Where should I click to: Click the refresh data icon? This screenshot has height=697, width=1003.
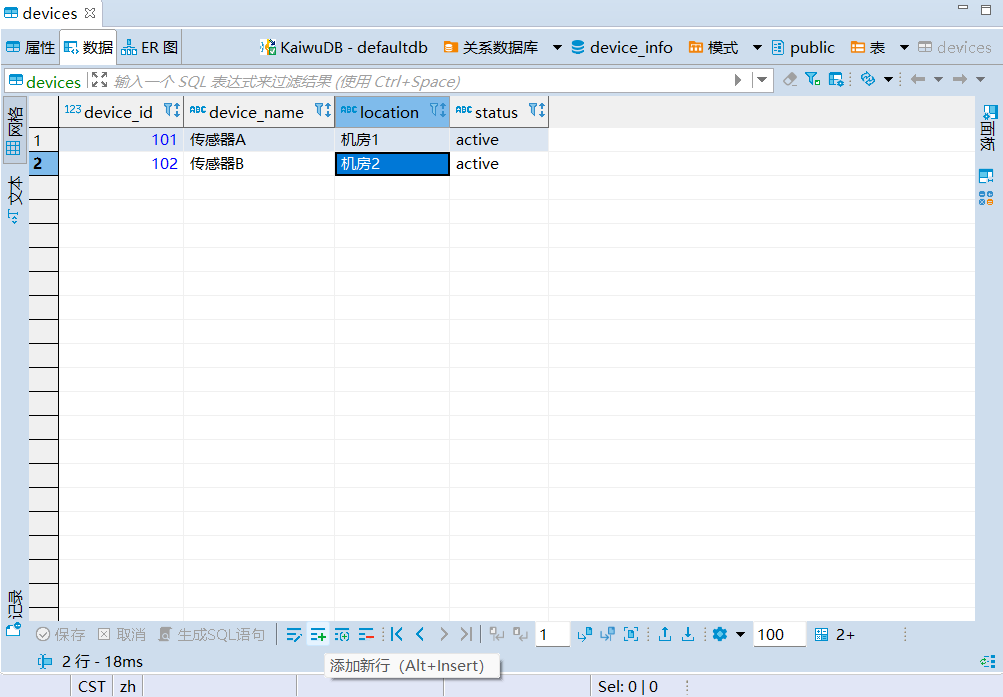(867, 80)
